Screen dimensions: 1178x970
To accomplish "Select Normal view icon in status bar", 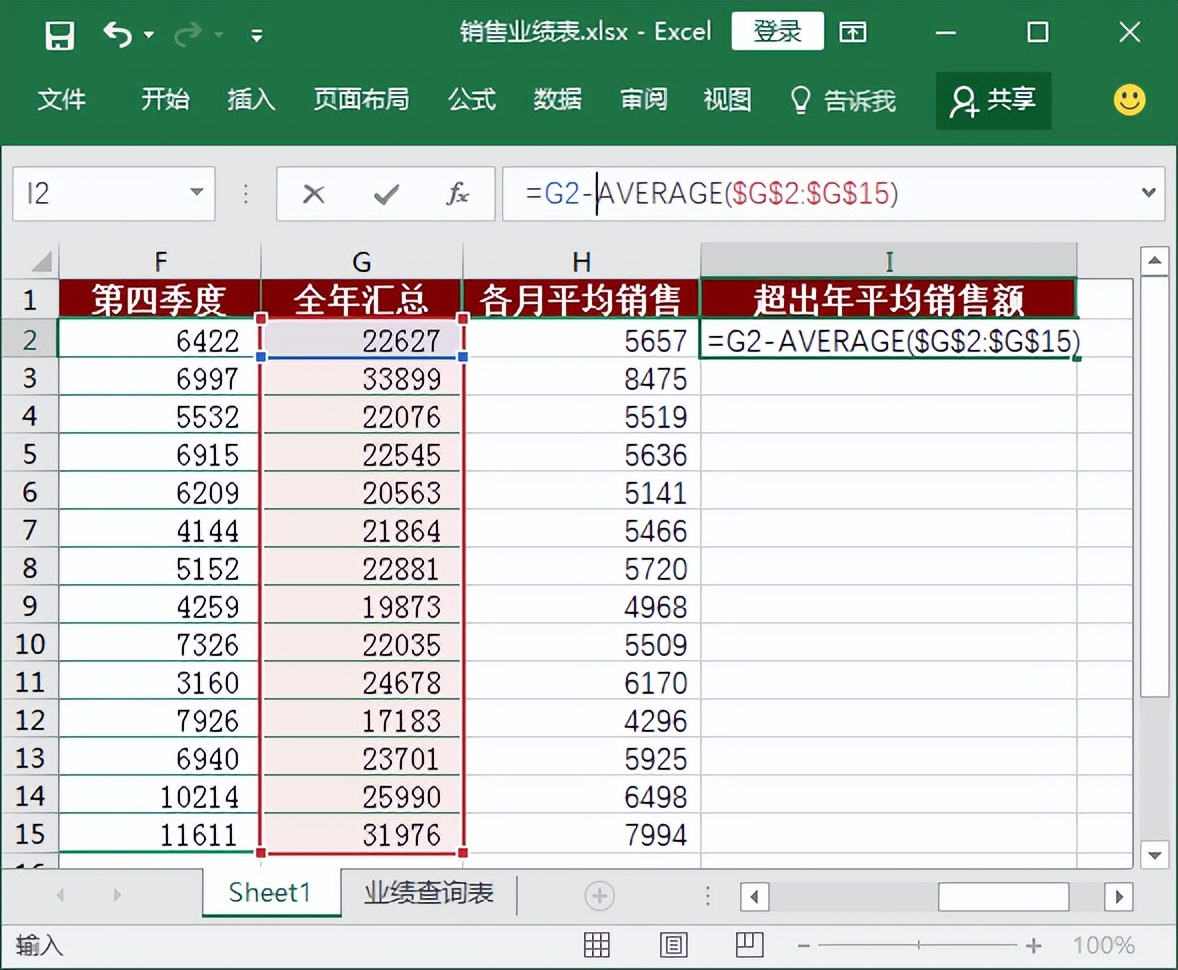I will [597, 944].
